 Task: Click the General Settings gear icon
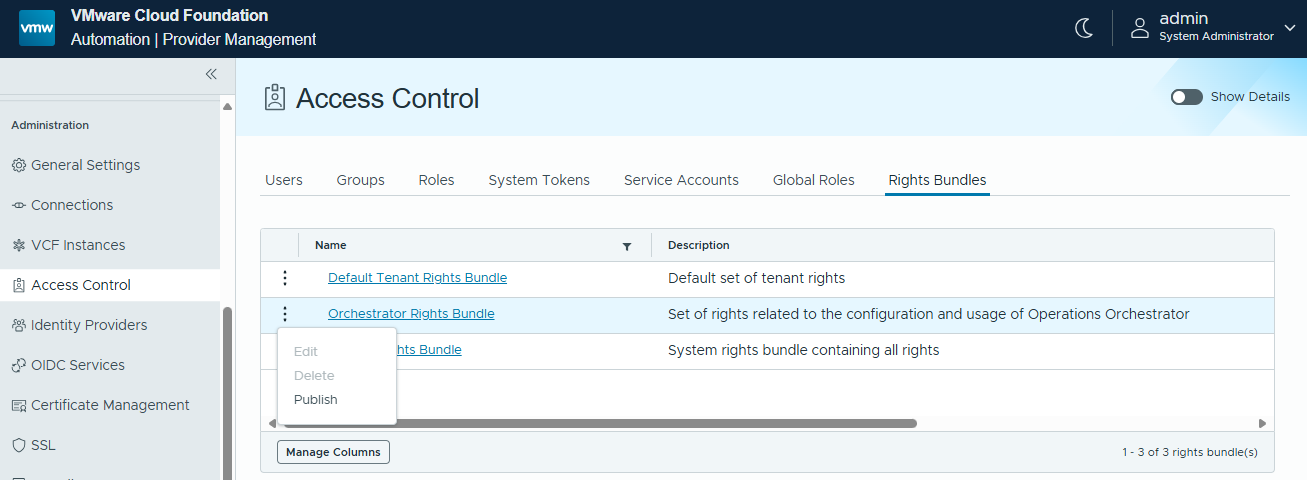coord(18,165)
